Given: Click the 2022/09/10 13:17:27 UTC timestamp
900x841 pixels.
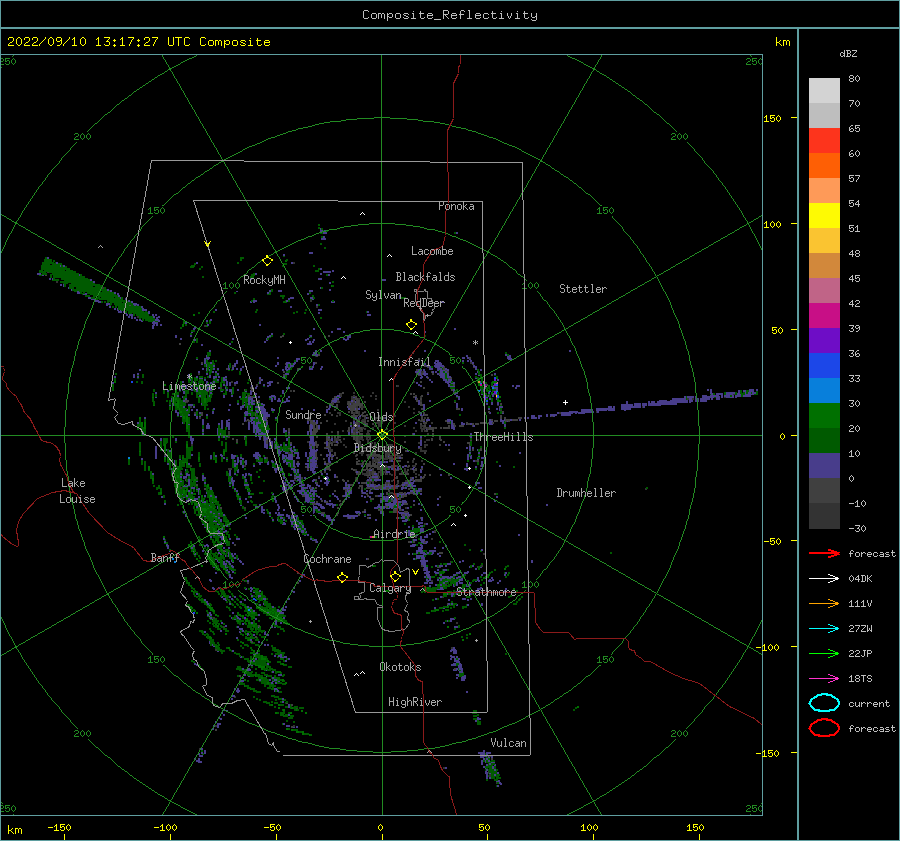Looking at the screenshot, I should 138,42.
